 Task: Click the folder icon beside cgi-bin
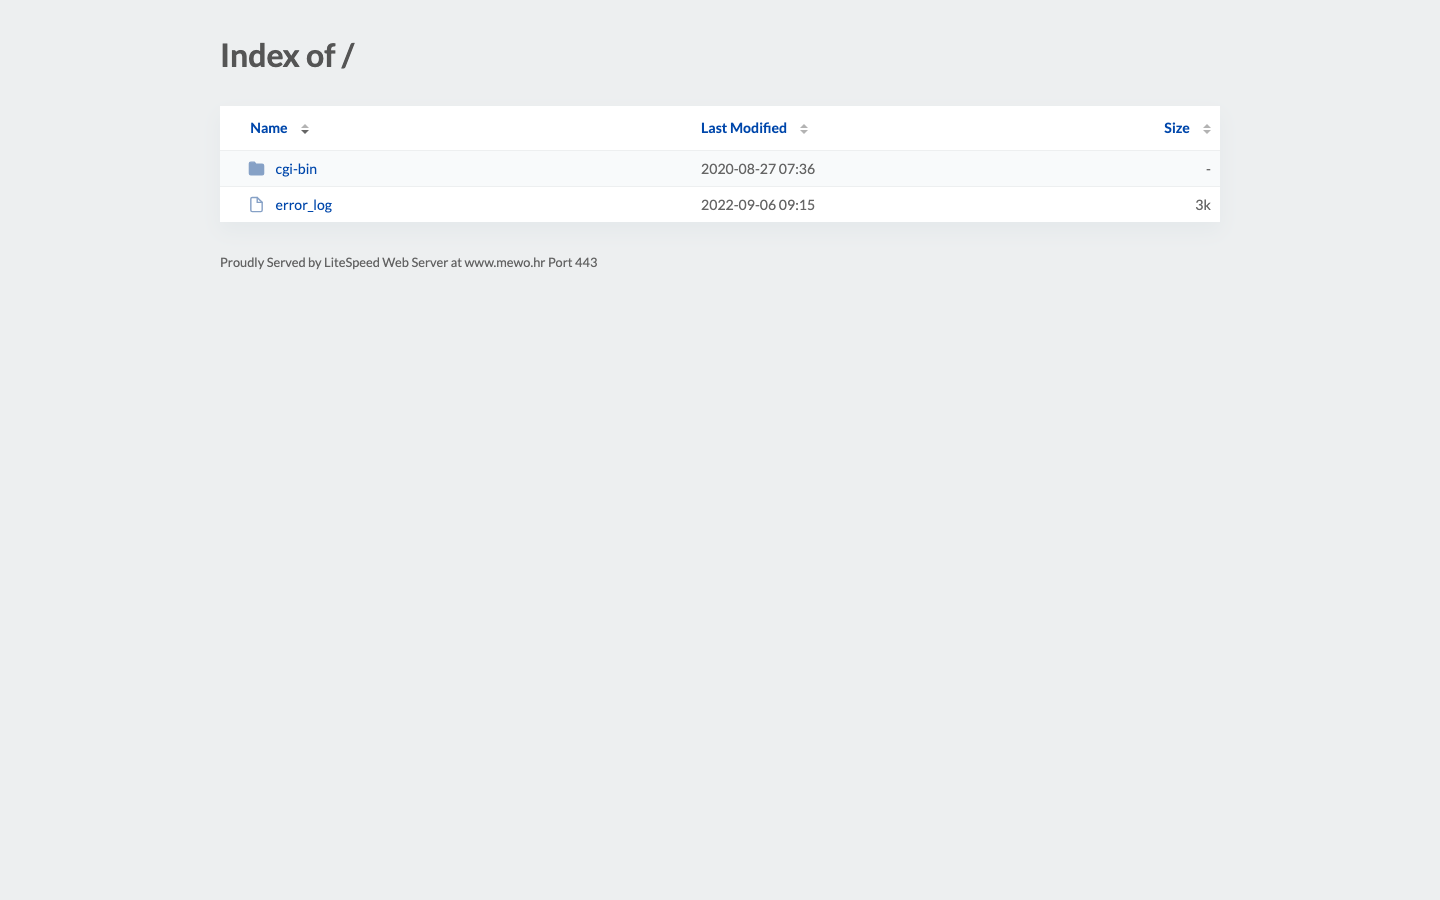(256, 169)
